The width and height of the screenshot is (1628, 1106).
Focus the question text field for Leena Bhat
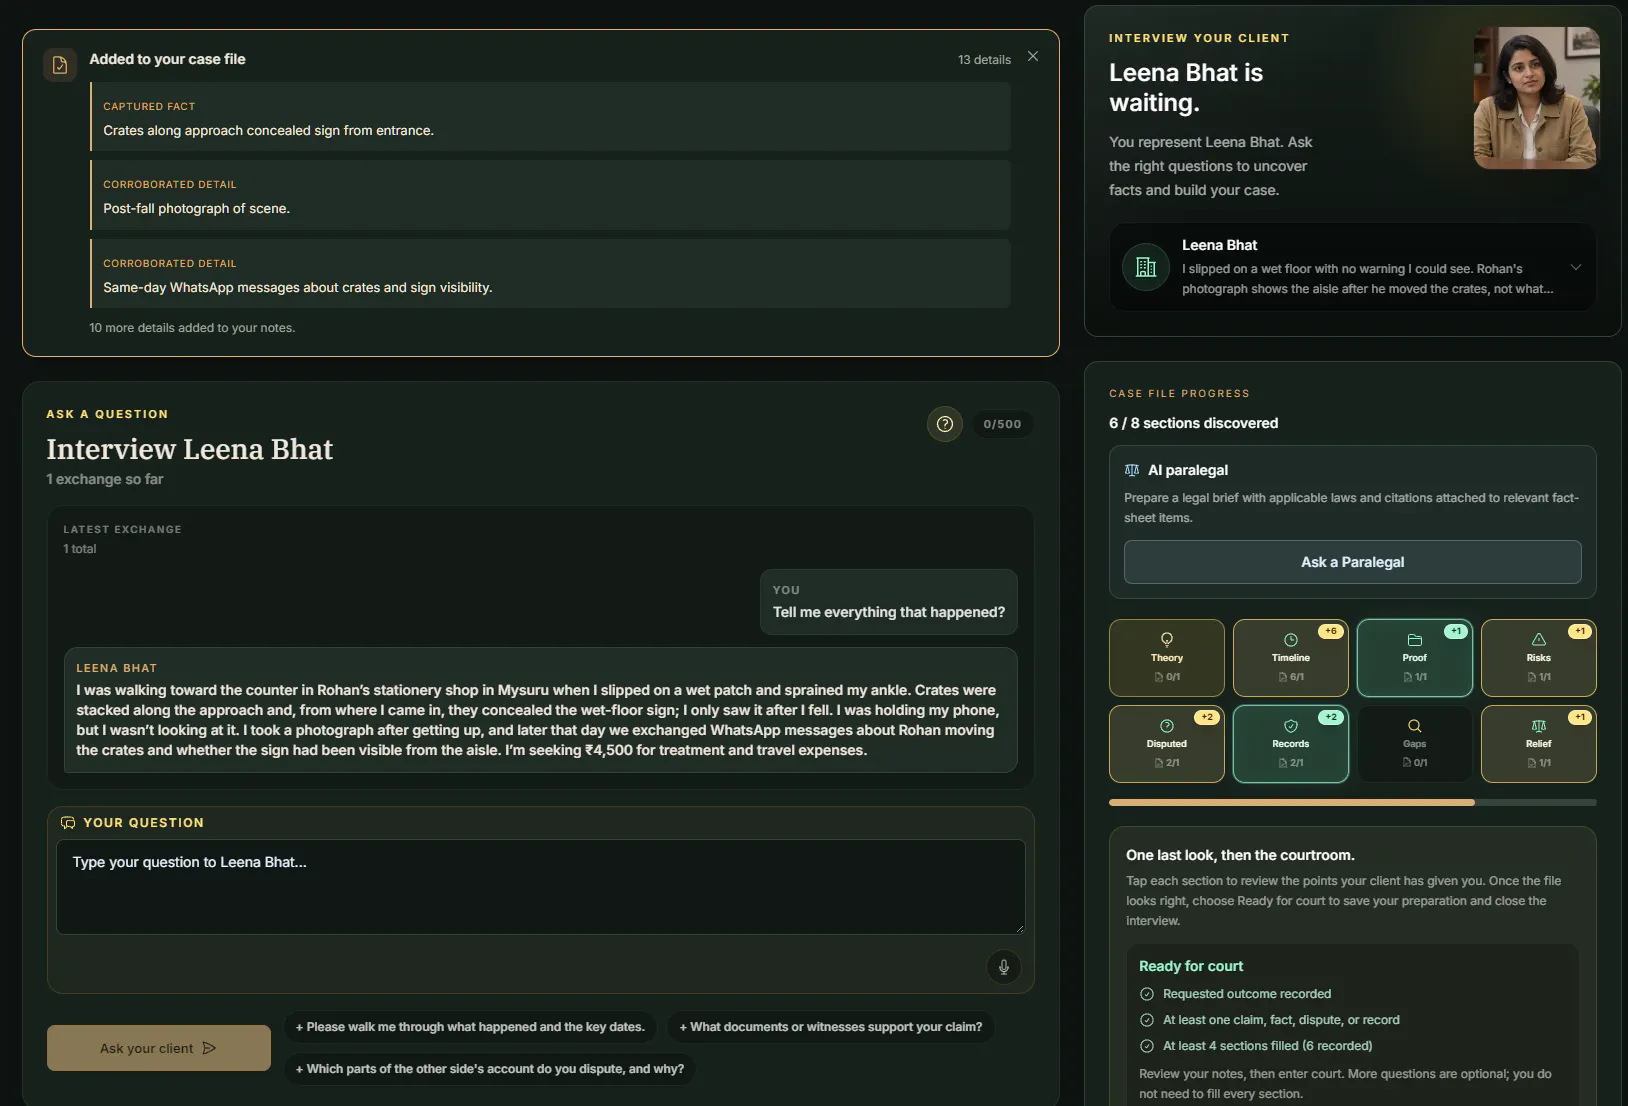(540, 887)
